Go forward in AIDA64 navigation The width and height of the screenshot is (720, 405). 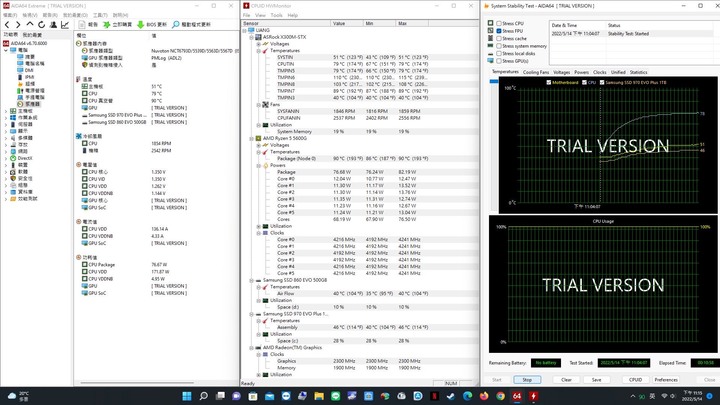pos(18,25)
